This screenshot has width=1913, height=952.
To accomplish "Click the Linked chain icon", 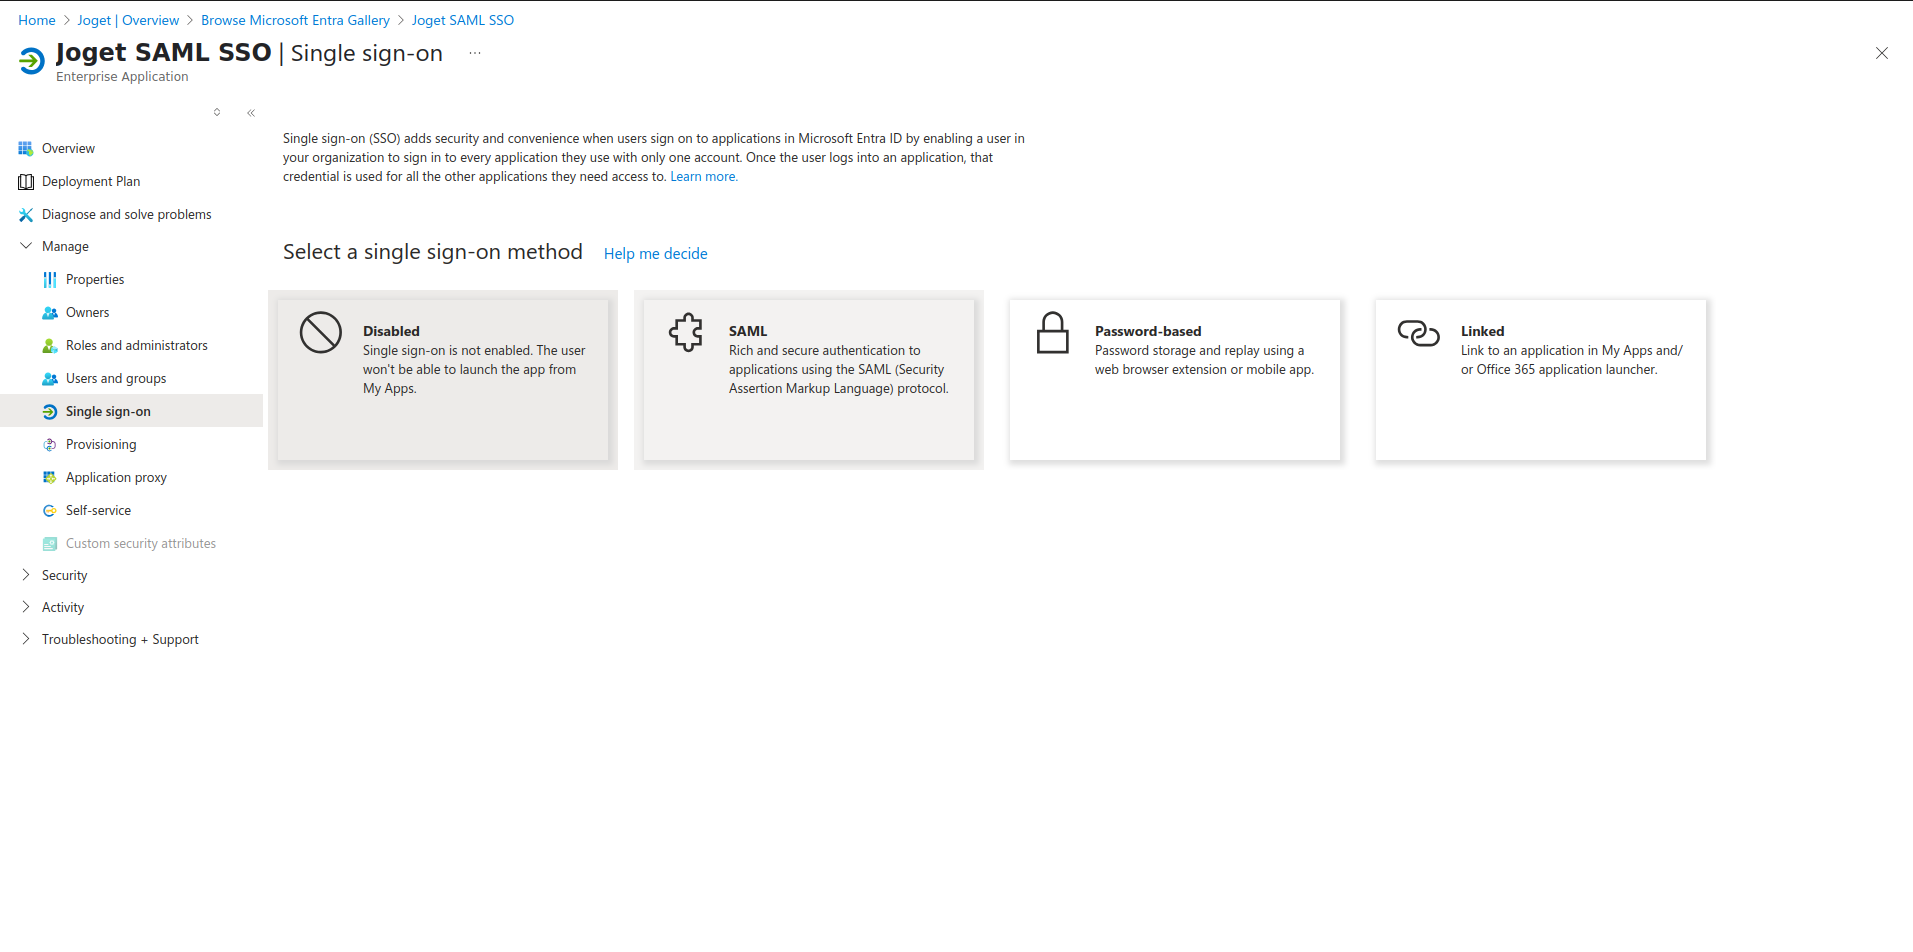I will click(x=1418, y=333).
